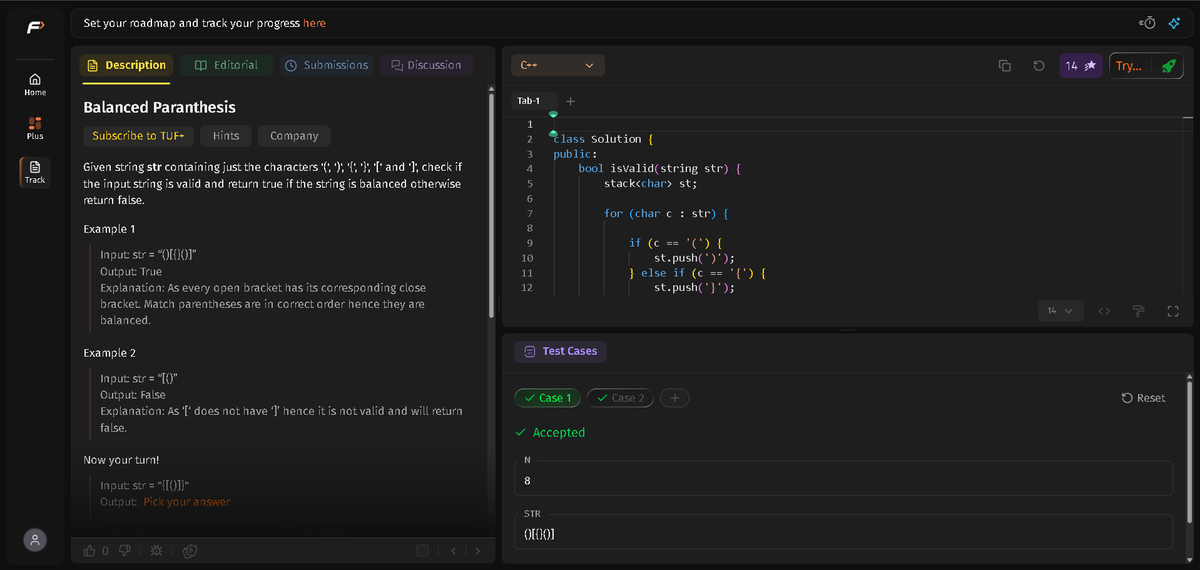
Task: Click the Balanced Paranthesis title
Action: coord(159,107)
